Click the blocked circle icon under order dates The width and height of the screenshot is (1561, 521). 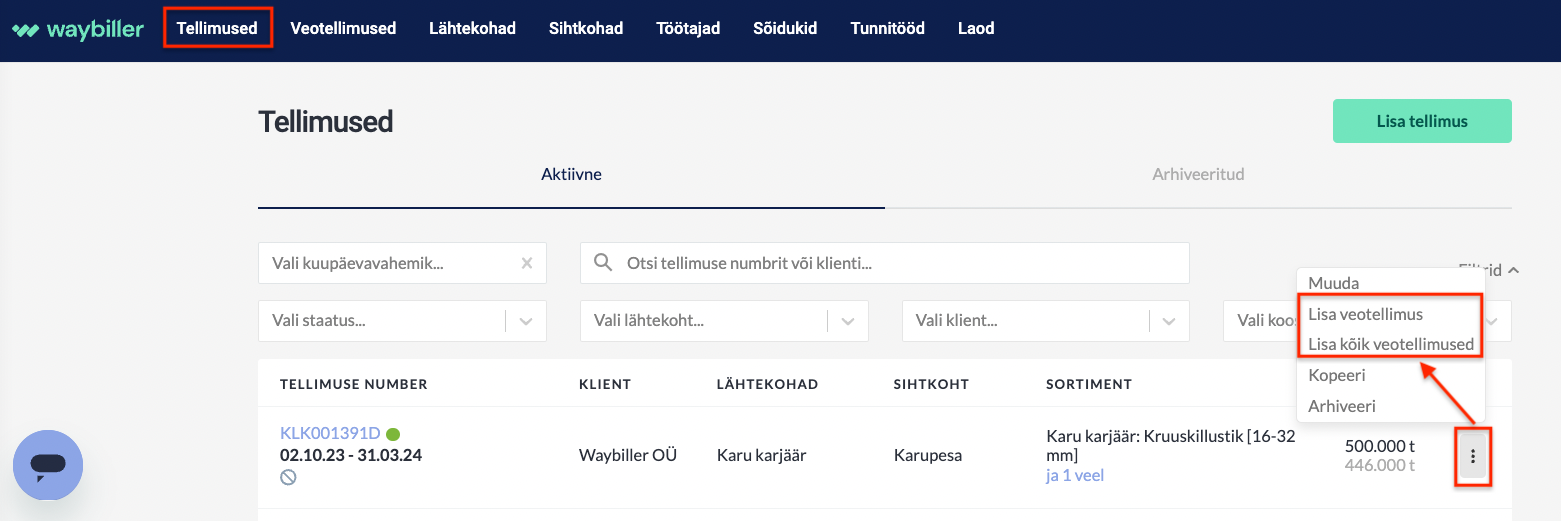pyautogui.click(x=288, y=477)
